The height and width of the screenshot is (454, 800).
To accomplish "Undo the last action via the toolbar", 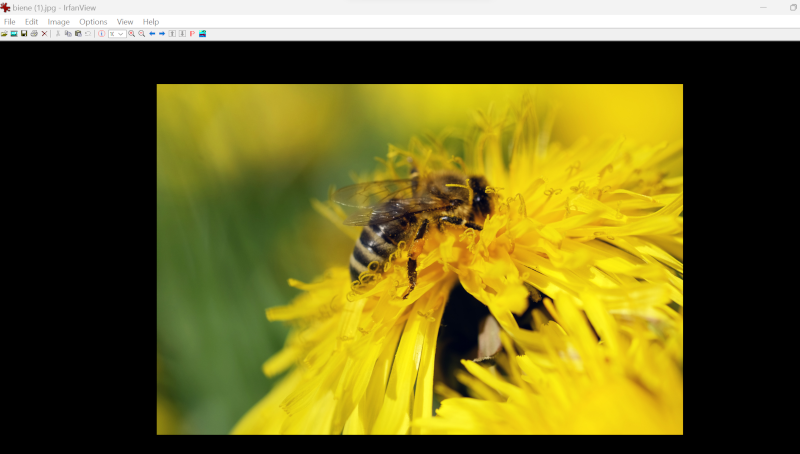I will pyautogui.click(x=88, y=34).
